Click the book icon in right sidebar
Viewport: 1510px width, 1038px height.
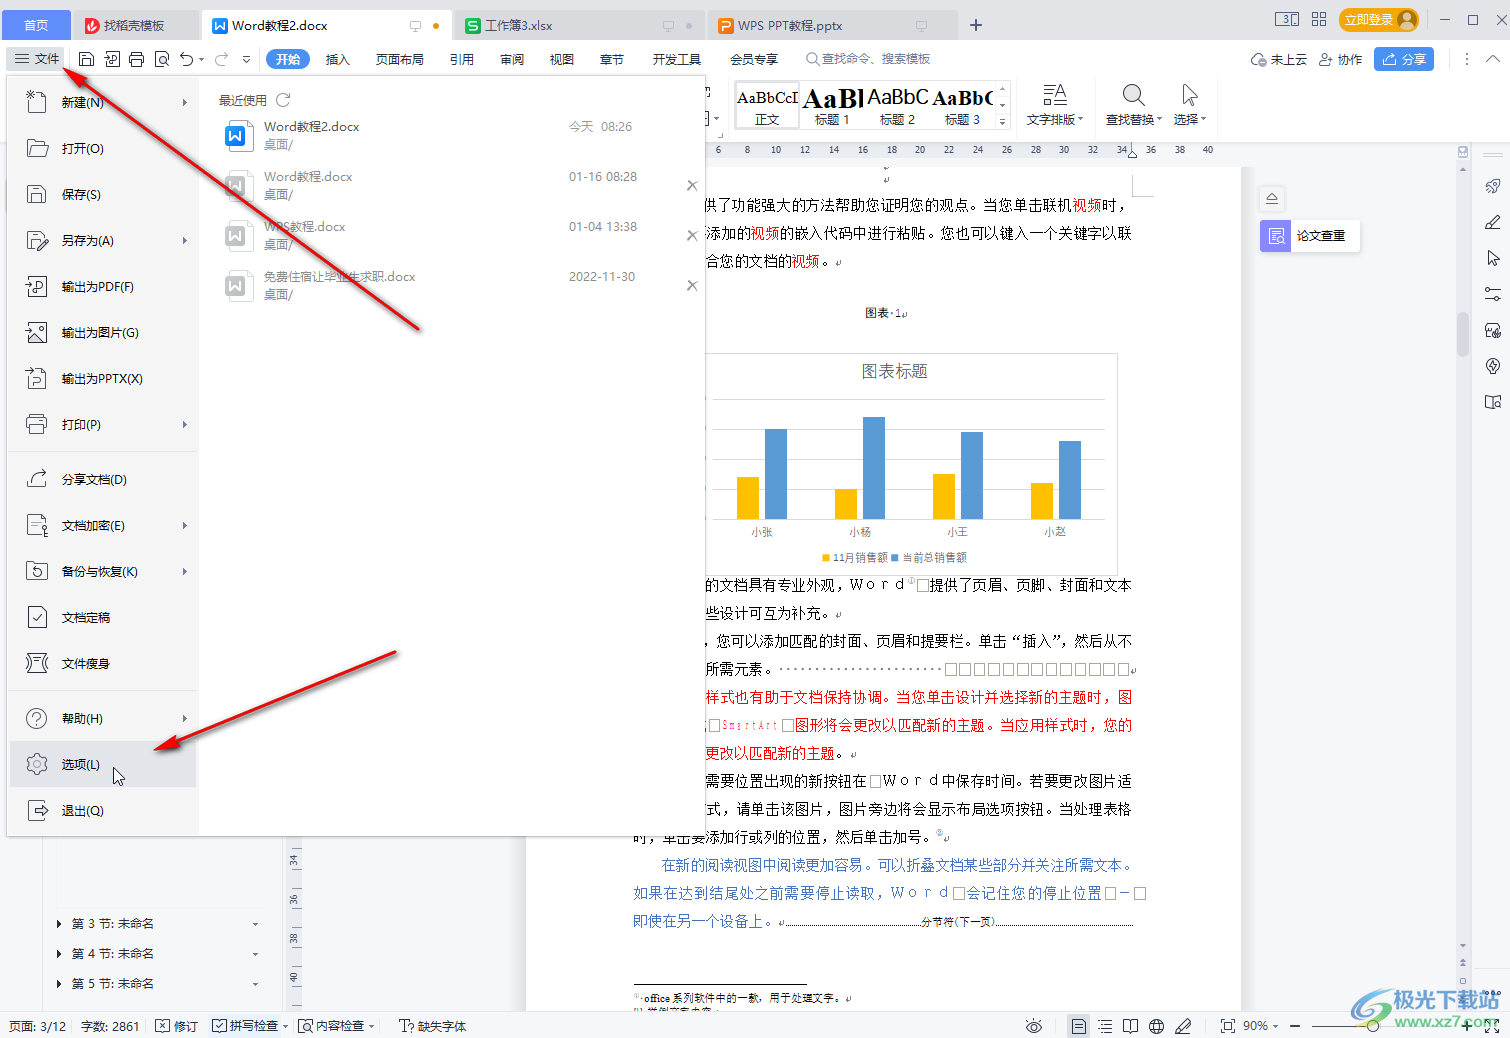pyautogui.click(x=1493, y=402)
